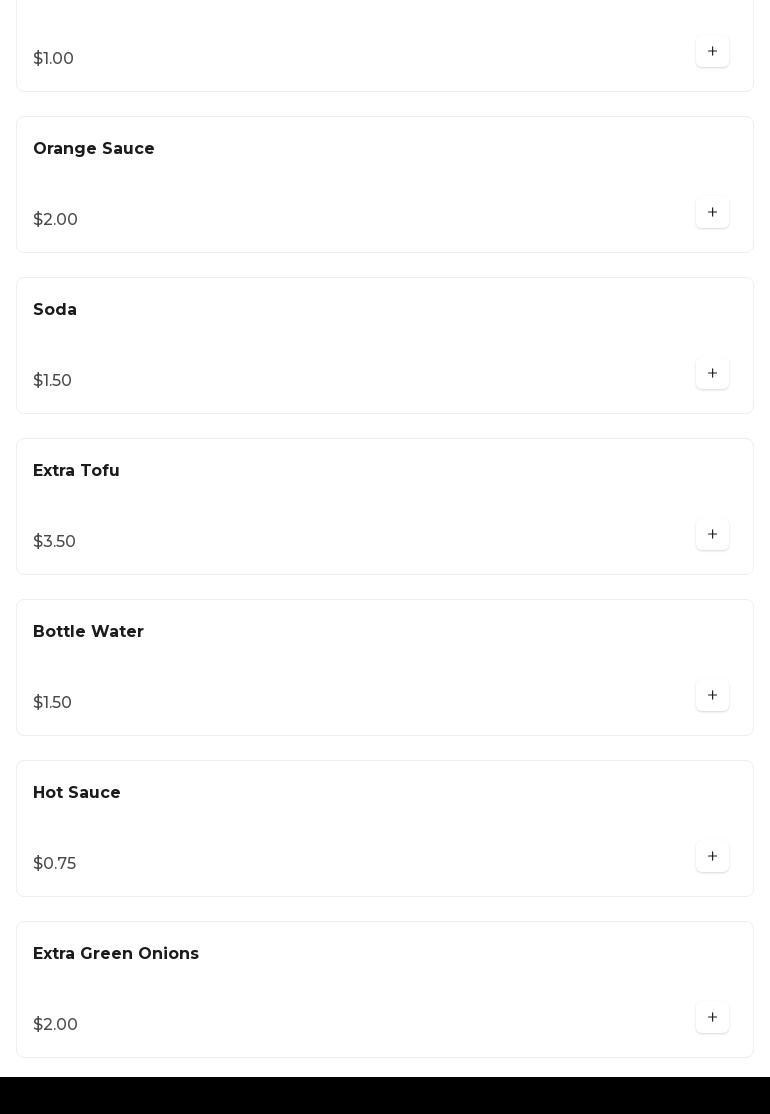Open the Soda item title

[55, 310]
